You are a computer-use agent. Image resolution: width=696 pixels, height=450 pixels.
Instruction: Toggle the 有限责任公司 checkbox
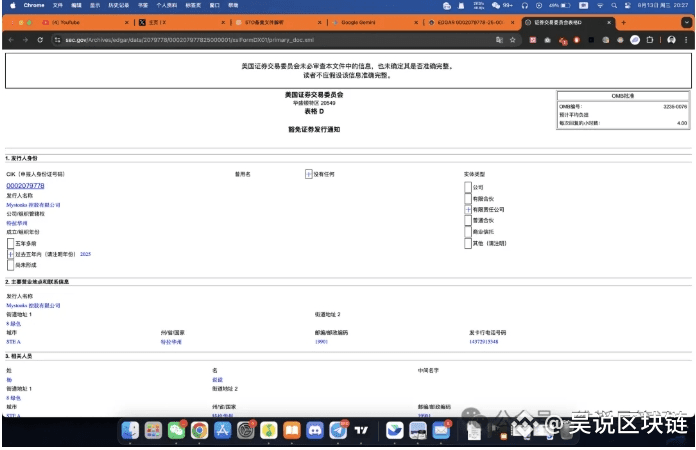(468, 210)
